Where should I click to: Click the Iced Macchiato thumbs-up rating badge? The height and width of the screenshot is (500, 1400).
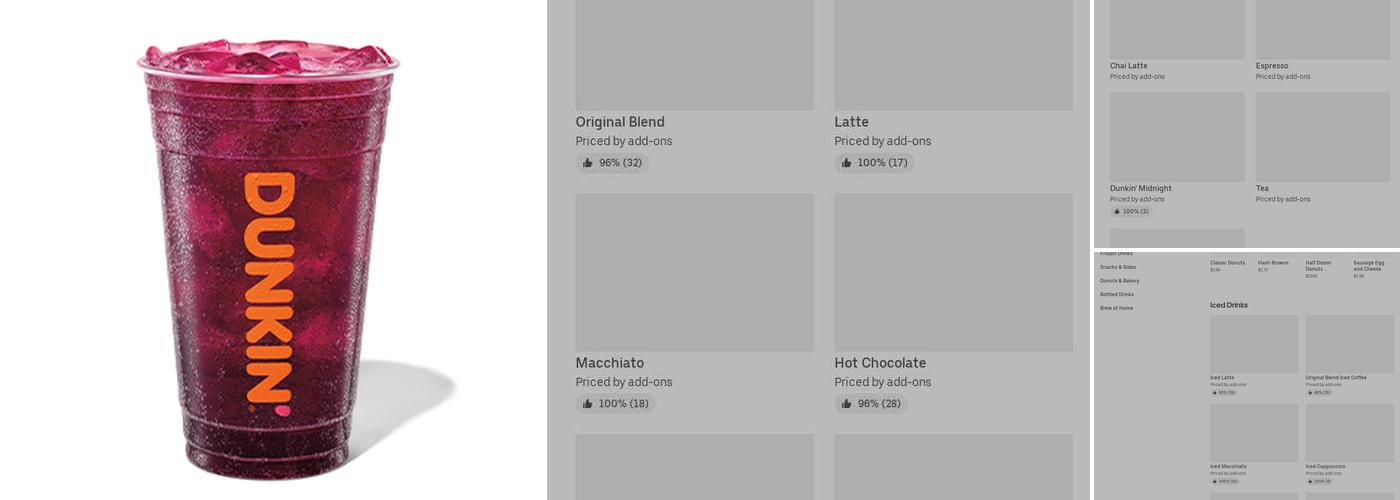pos(1225,481)
